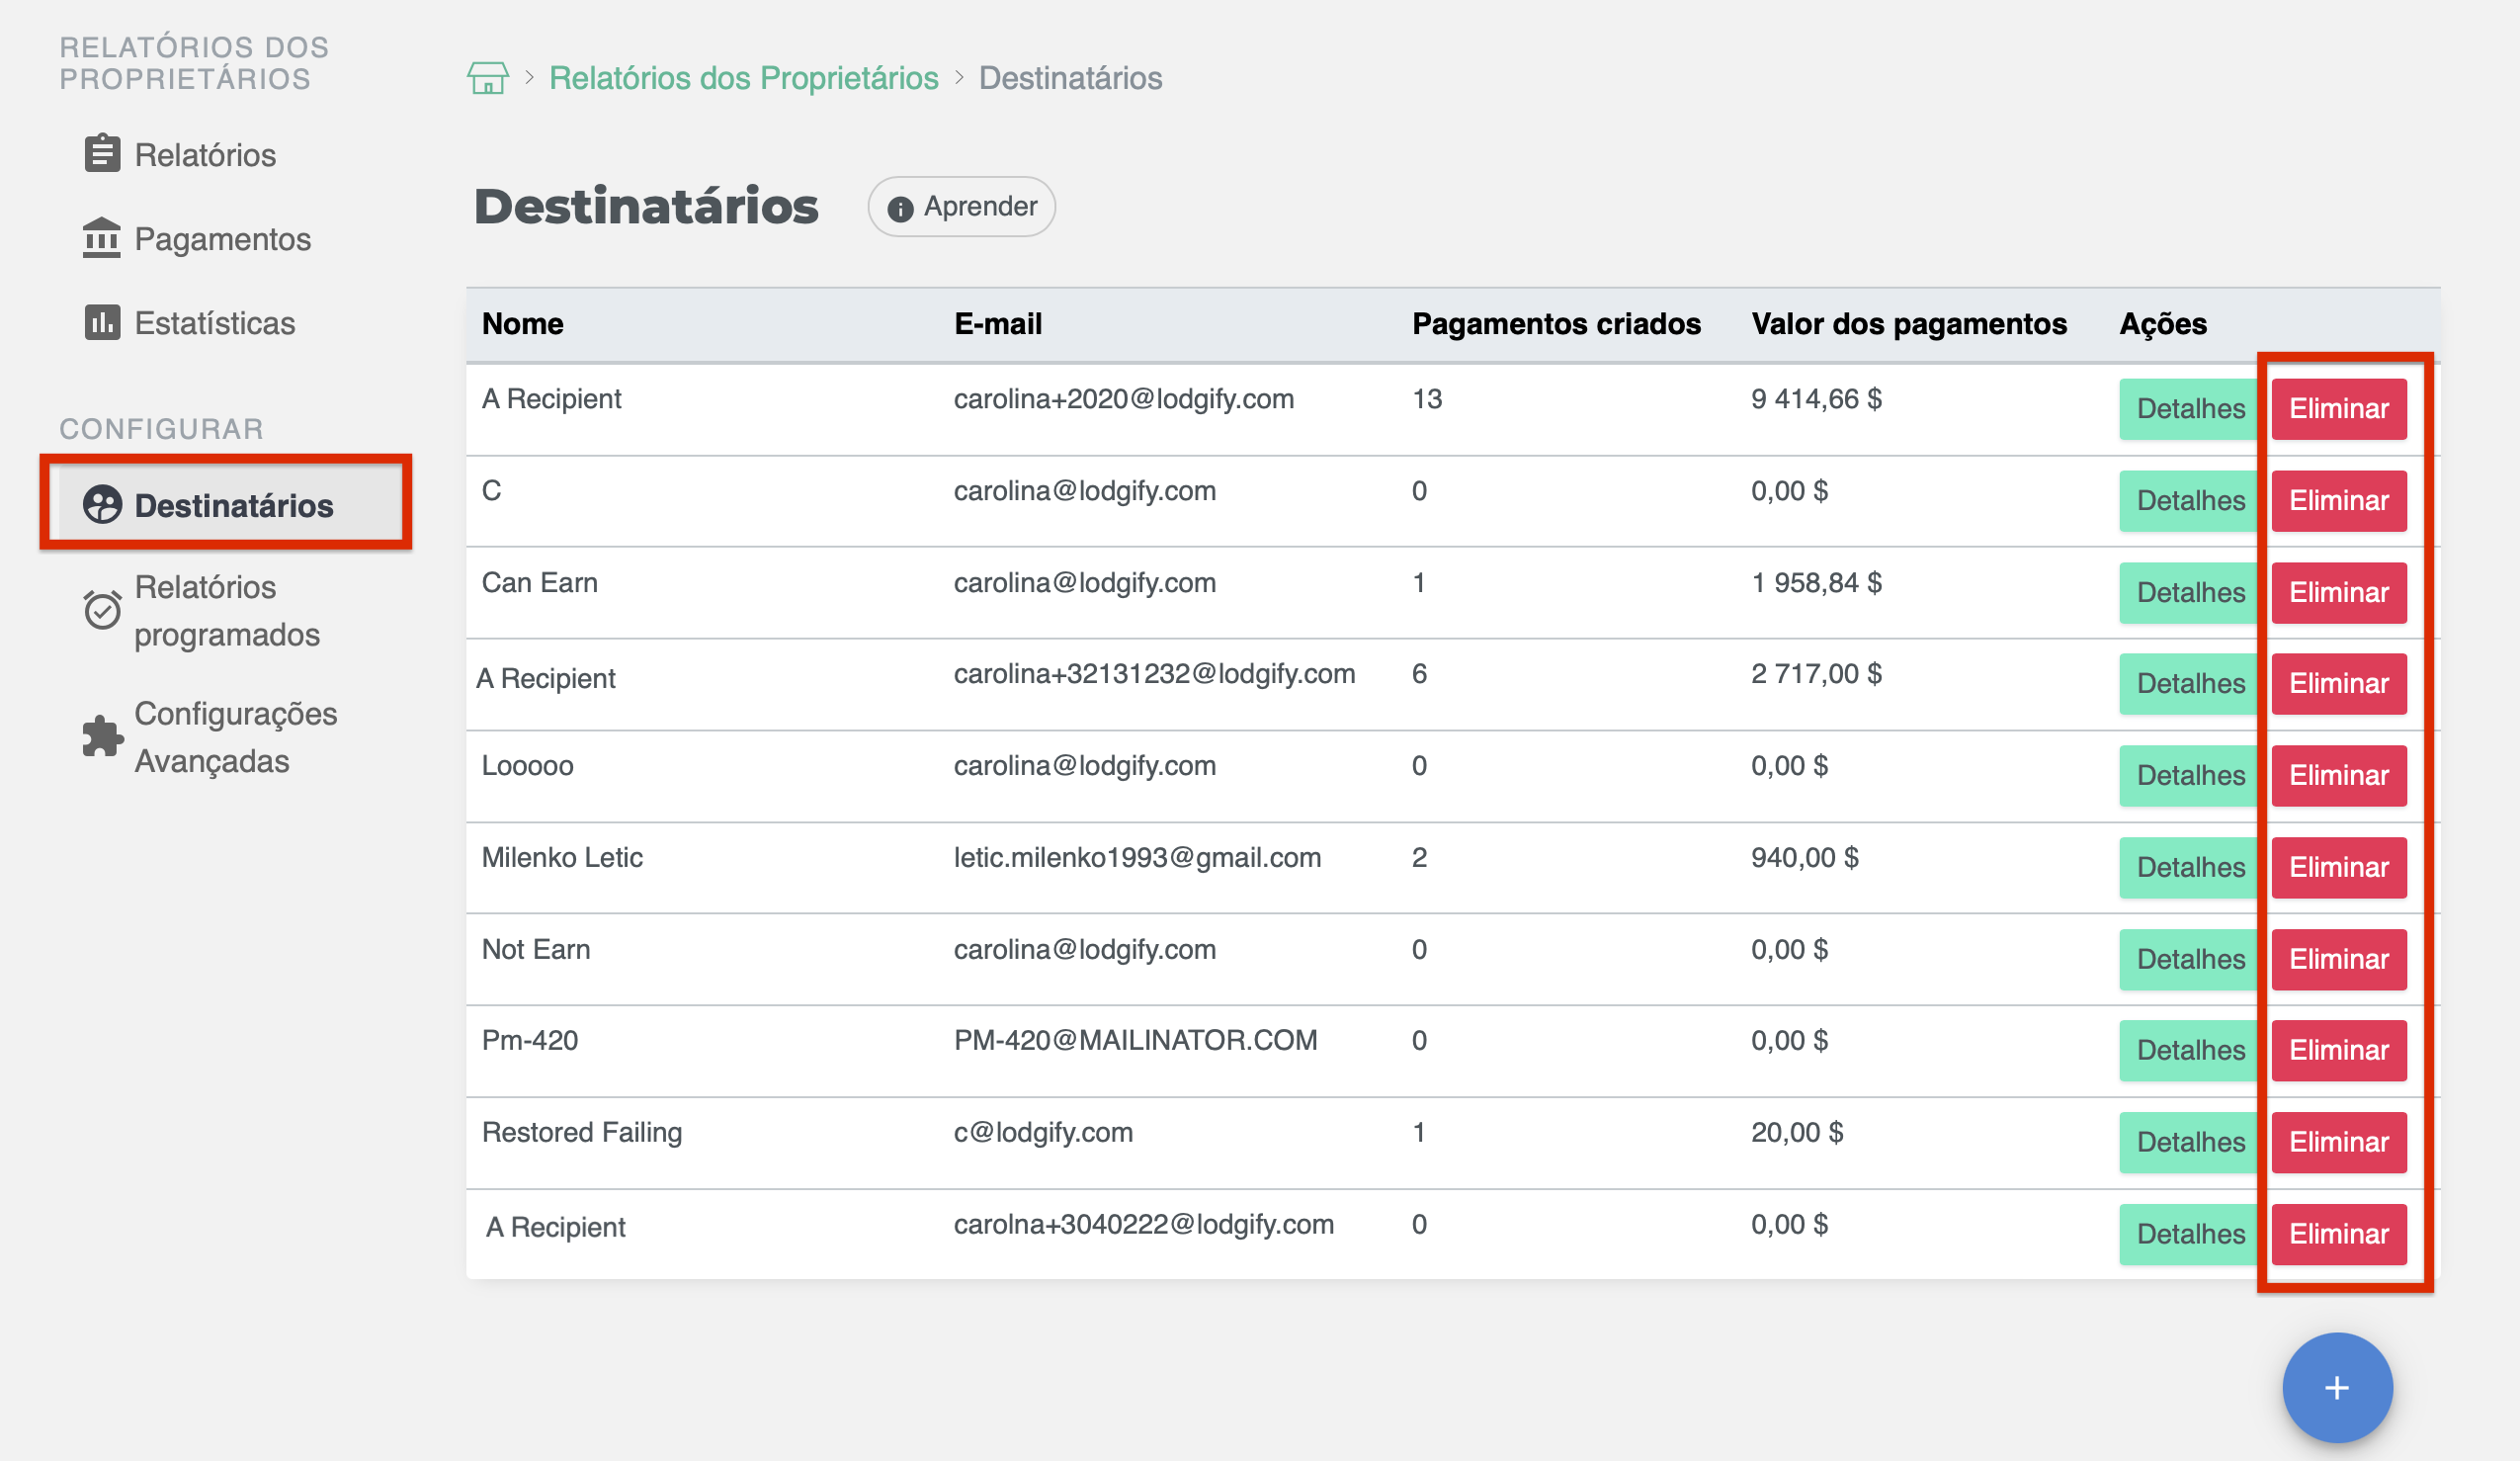Screen dimensions: 2520x1461
Task: Click the Destinatários breadcrumb text
Action: [1069, 78]
